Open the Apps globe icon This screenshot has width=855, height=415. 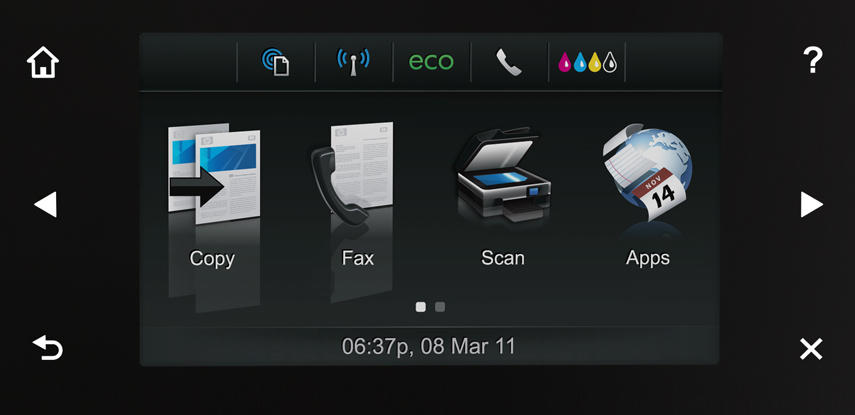pos(647,172)
